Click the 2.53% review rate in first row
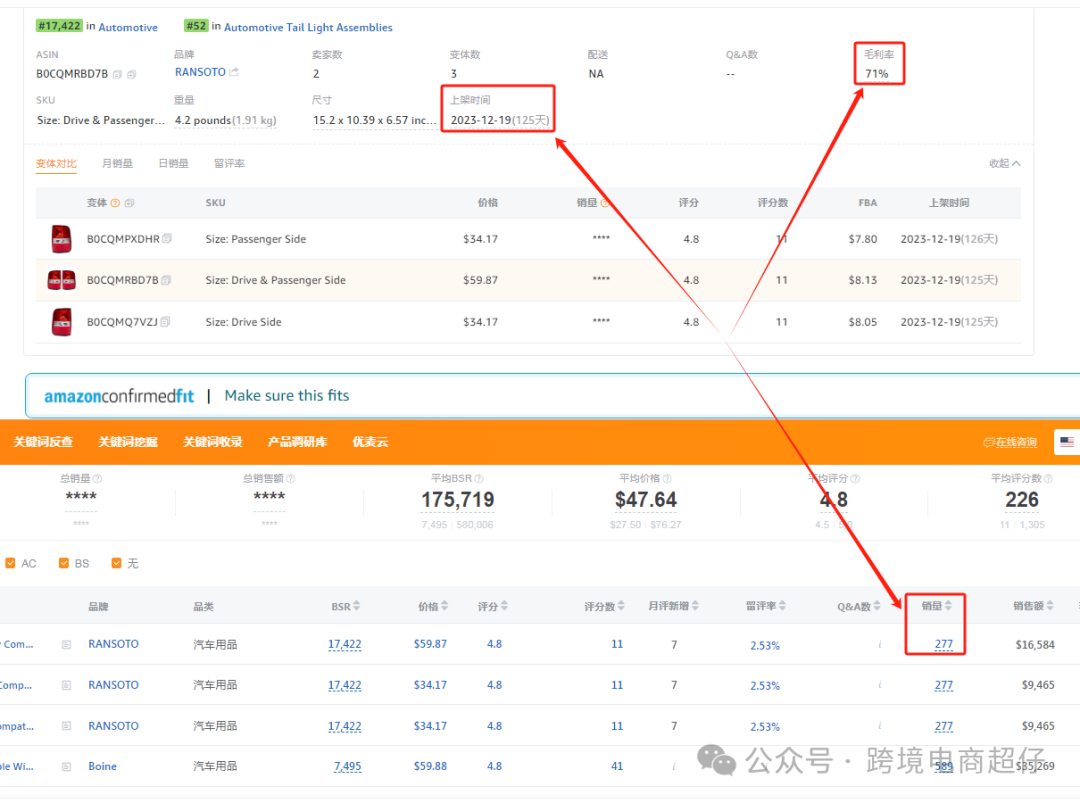Viewport: 1080px width, 803px height. pyautogui.click(x=765, y=645)
